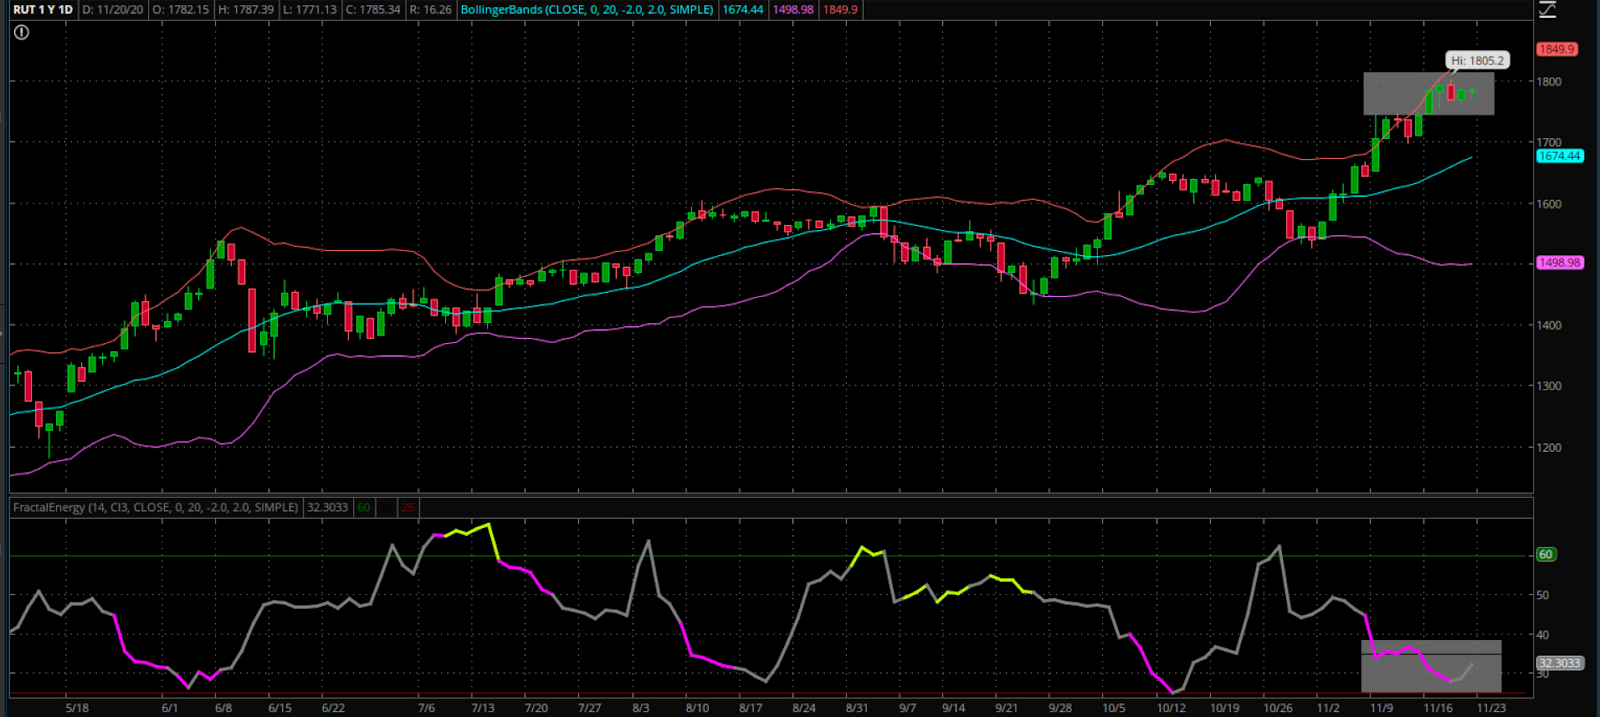Click the RUT 1 Y 1D symbol label
Viewport: 1600px width, 717px height.
[x=43, y=9]
